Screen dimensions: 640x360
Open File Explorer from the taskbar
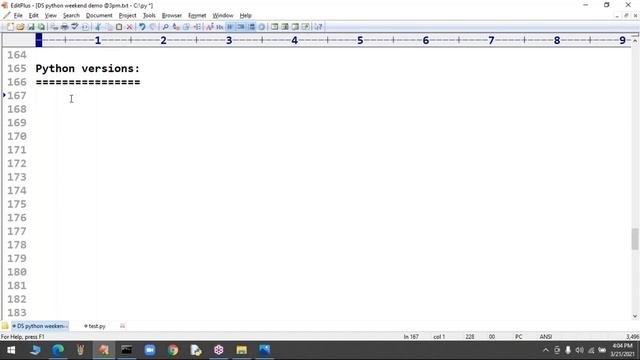pyautogui.click(x=242, y=350)
